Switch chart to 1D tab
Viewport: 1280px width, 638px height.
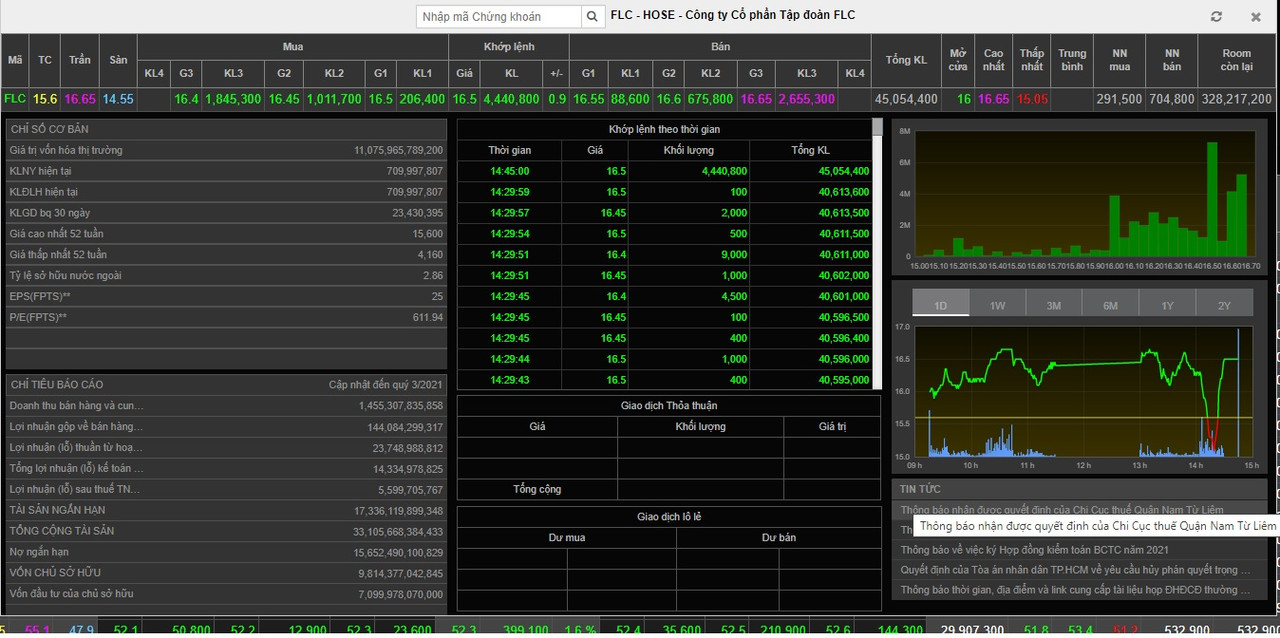(940, 305)
